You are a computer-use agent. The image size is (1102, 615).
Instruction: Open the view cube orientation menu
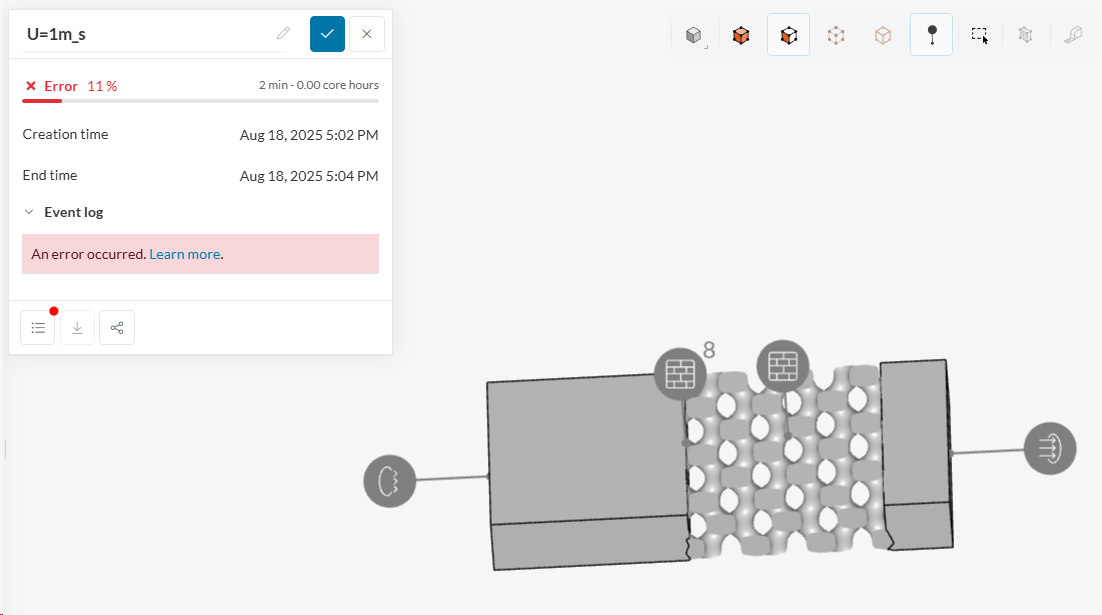(693, 35)
